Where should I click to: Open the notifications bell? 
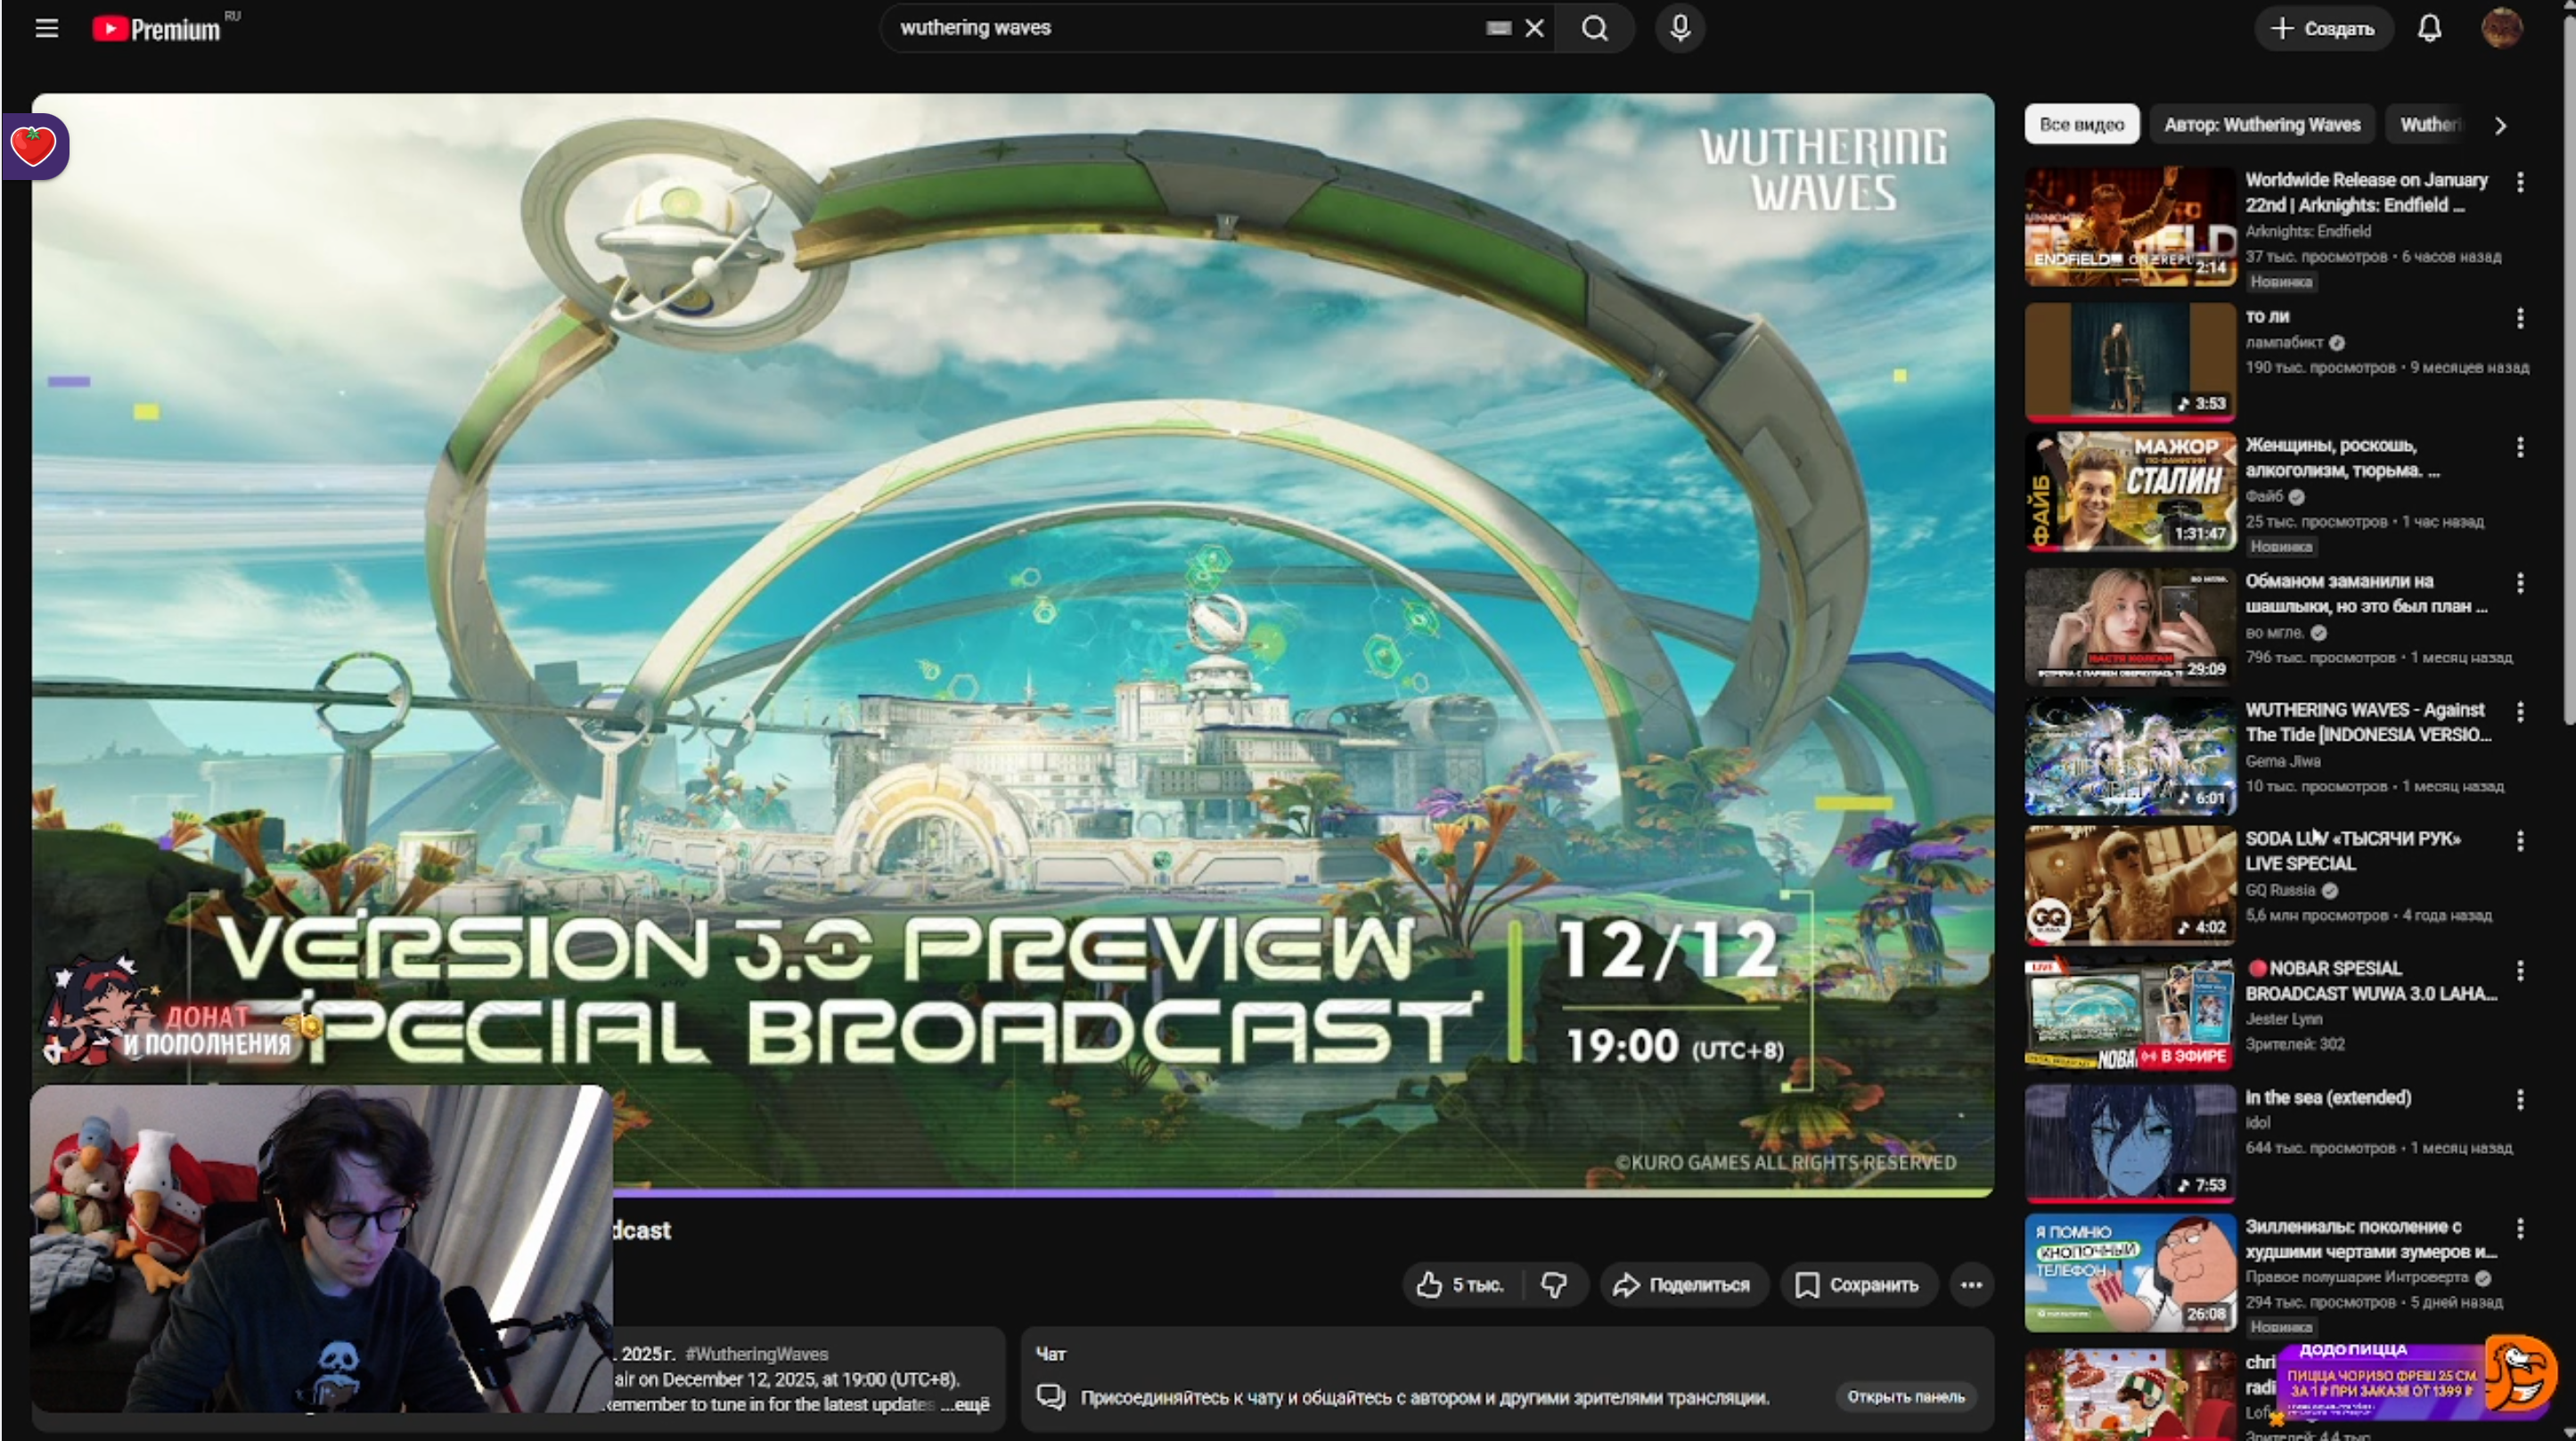point(2429,28)
